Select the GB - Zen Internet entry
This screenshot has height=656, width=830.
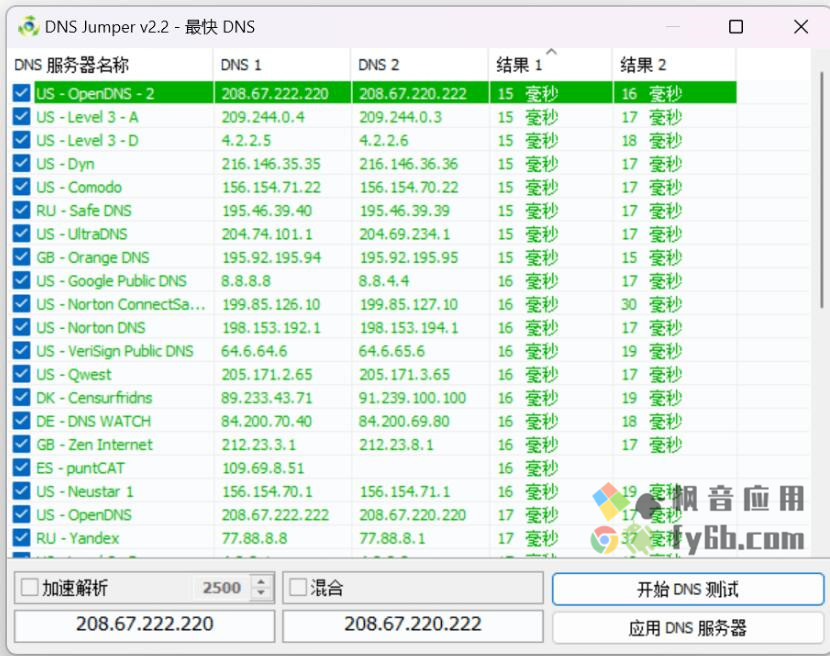coord(94,444)
